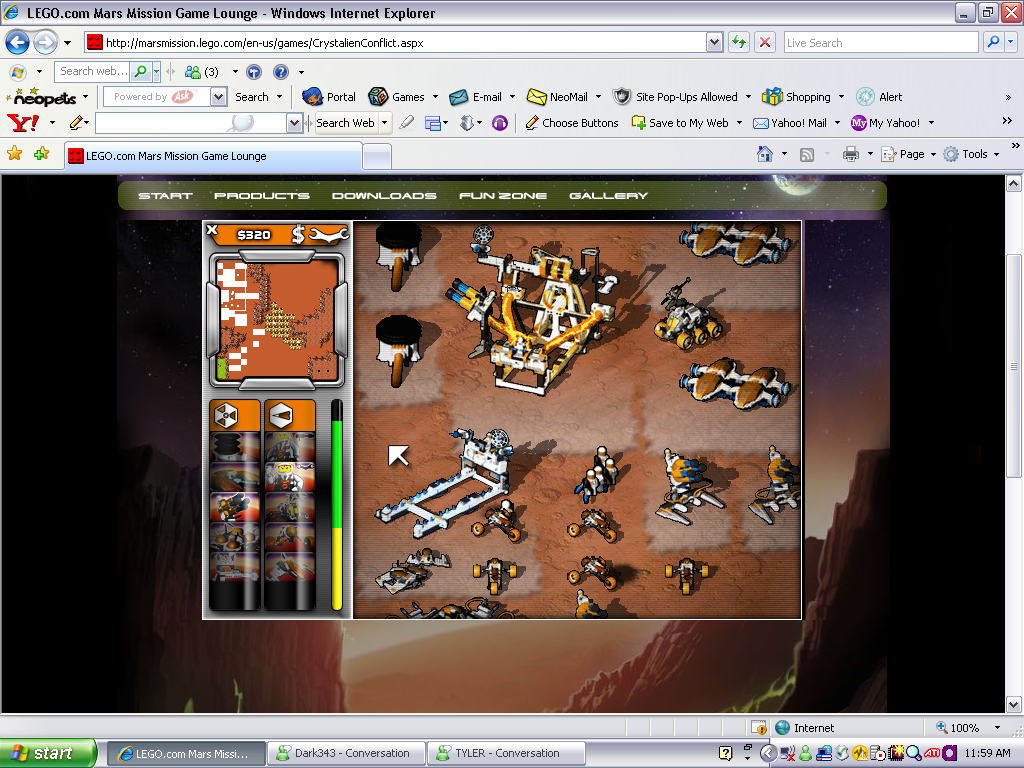The height and width of the screenshot is (768, 1024).
Task: Click the NeoMail envelope icon
Action: (536, 97)
